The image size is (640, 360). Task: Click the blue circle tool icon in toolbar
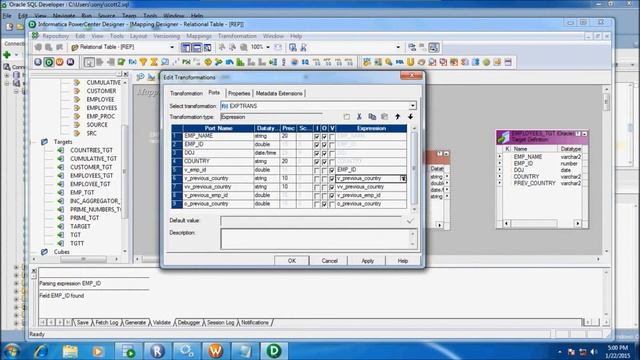[38, 62]
